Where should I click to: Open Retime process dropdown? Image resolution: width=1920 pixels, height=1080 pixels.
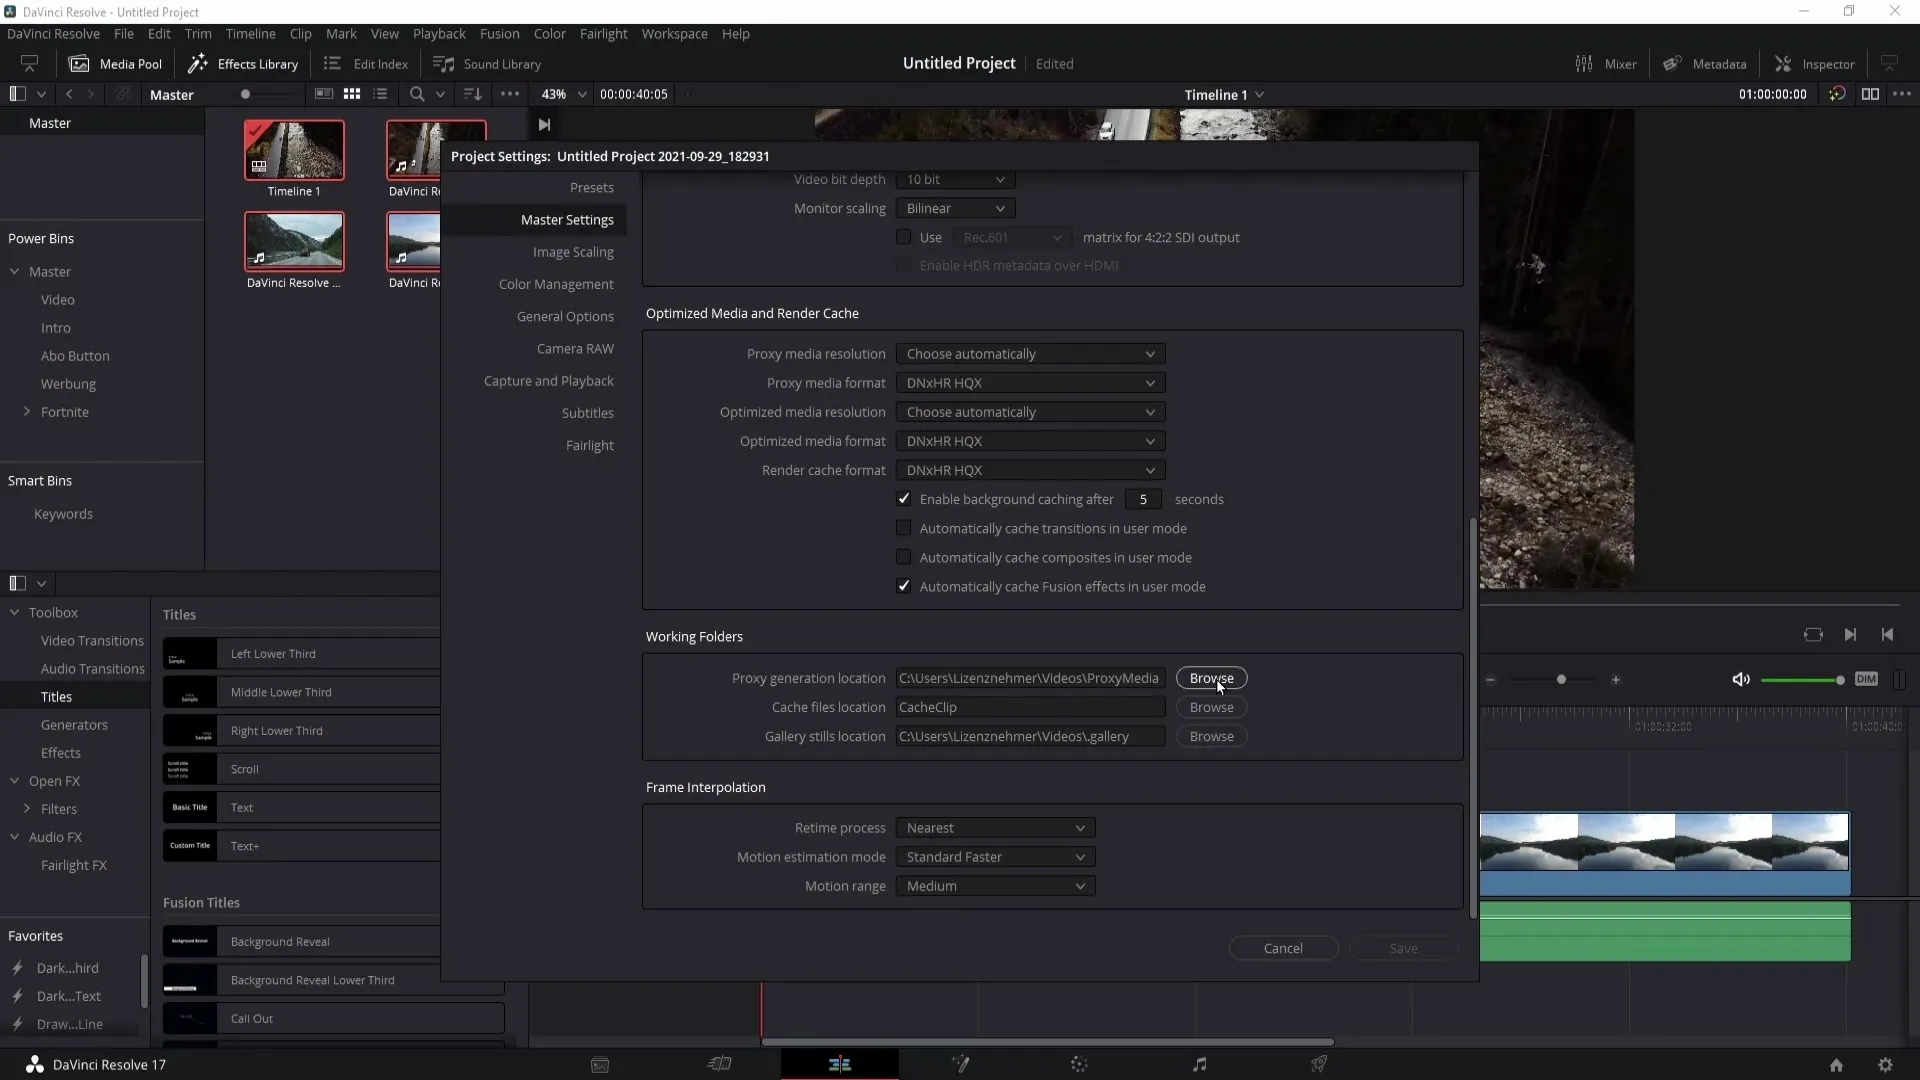pos(996,827)
